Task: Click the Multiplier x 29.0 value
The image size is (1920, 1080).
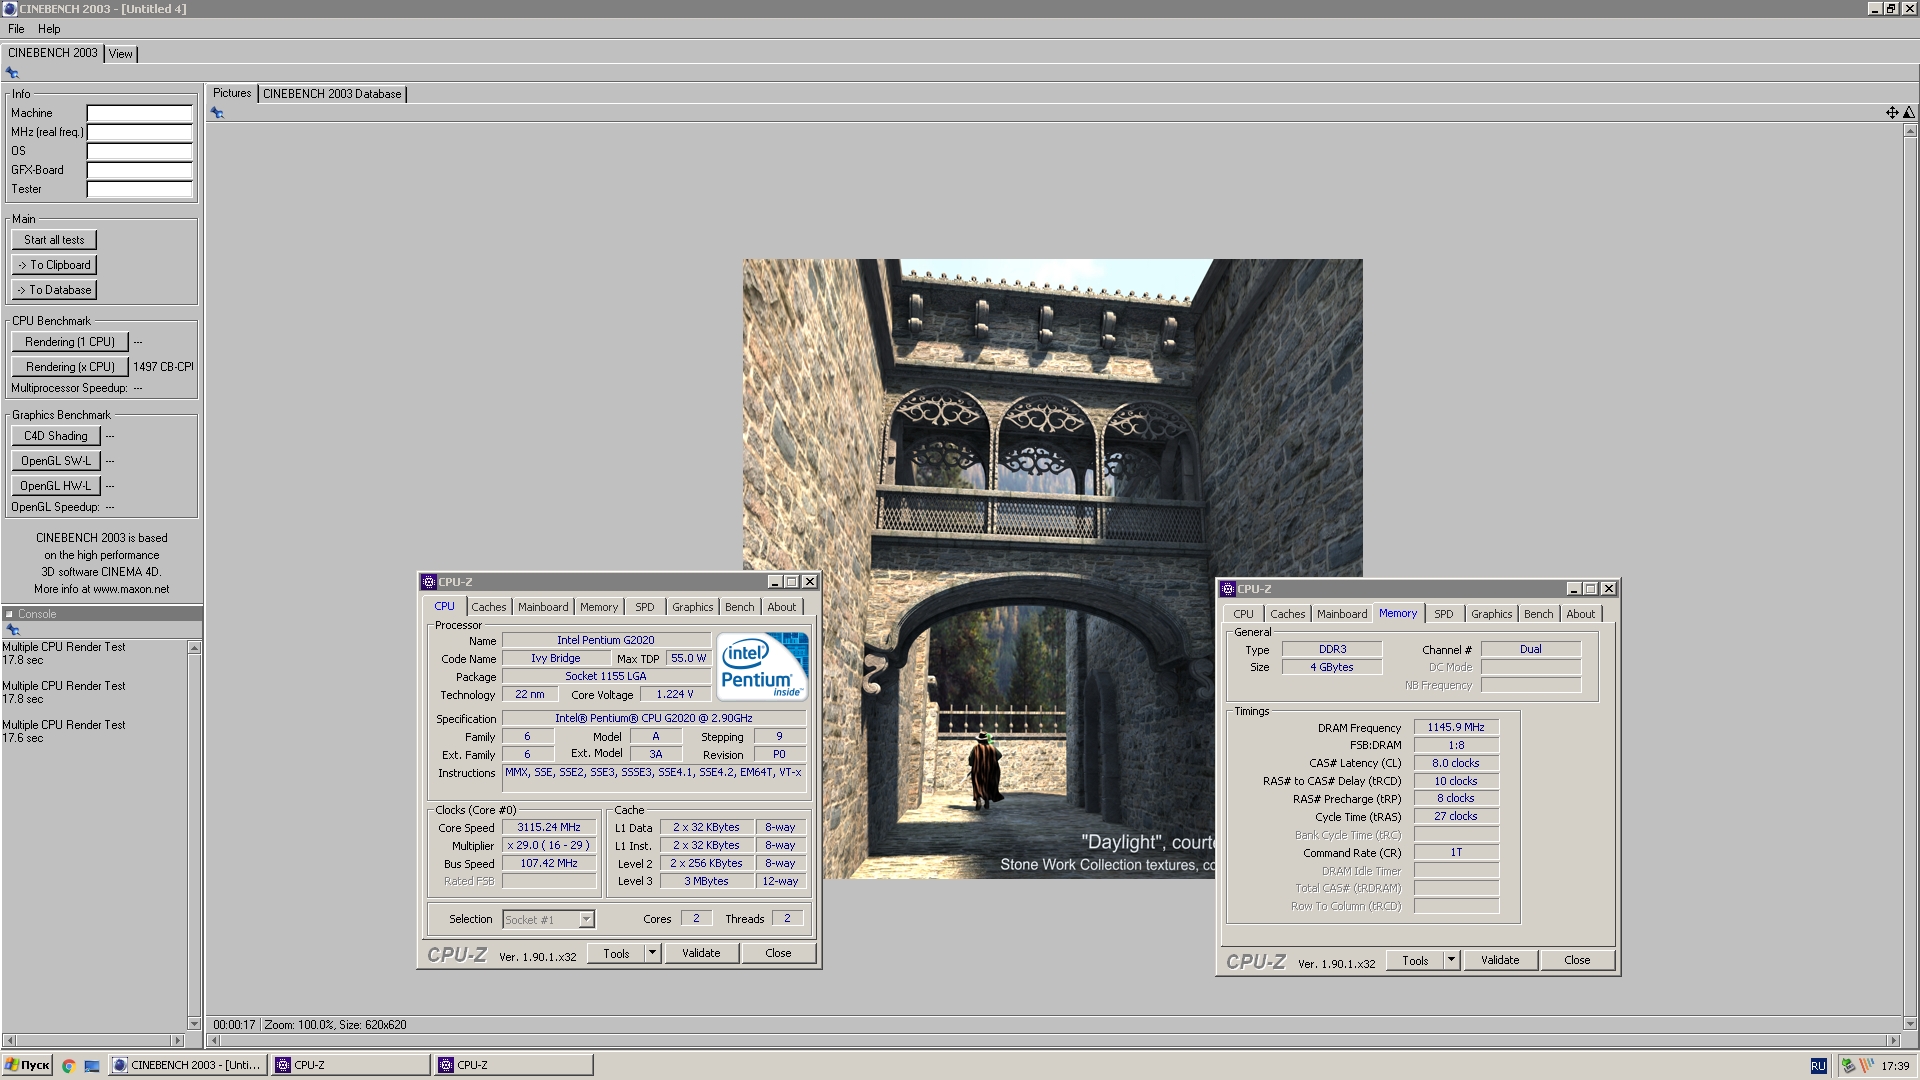Action: tap(549, 845)
